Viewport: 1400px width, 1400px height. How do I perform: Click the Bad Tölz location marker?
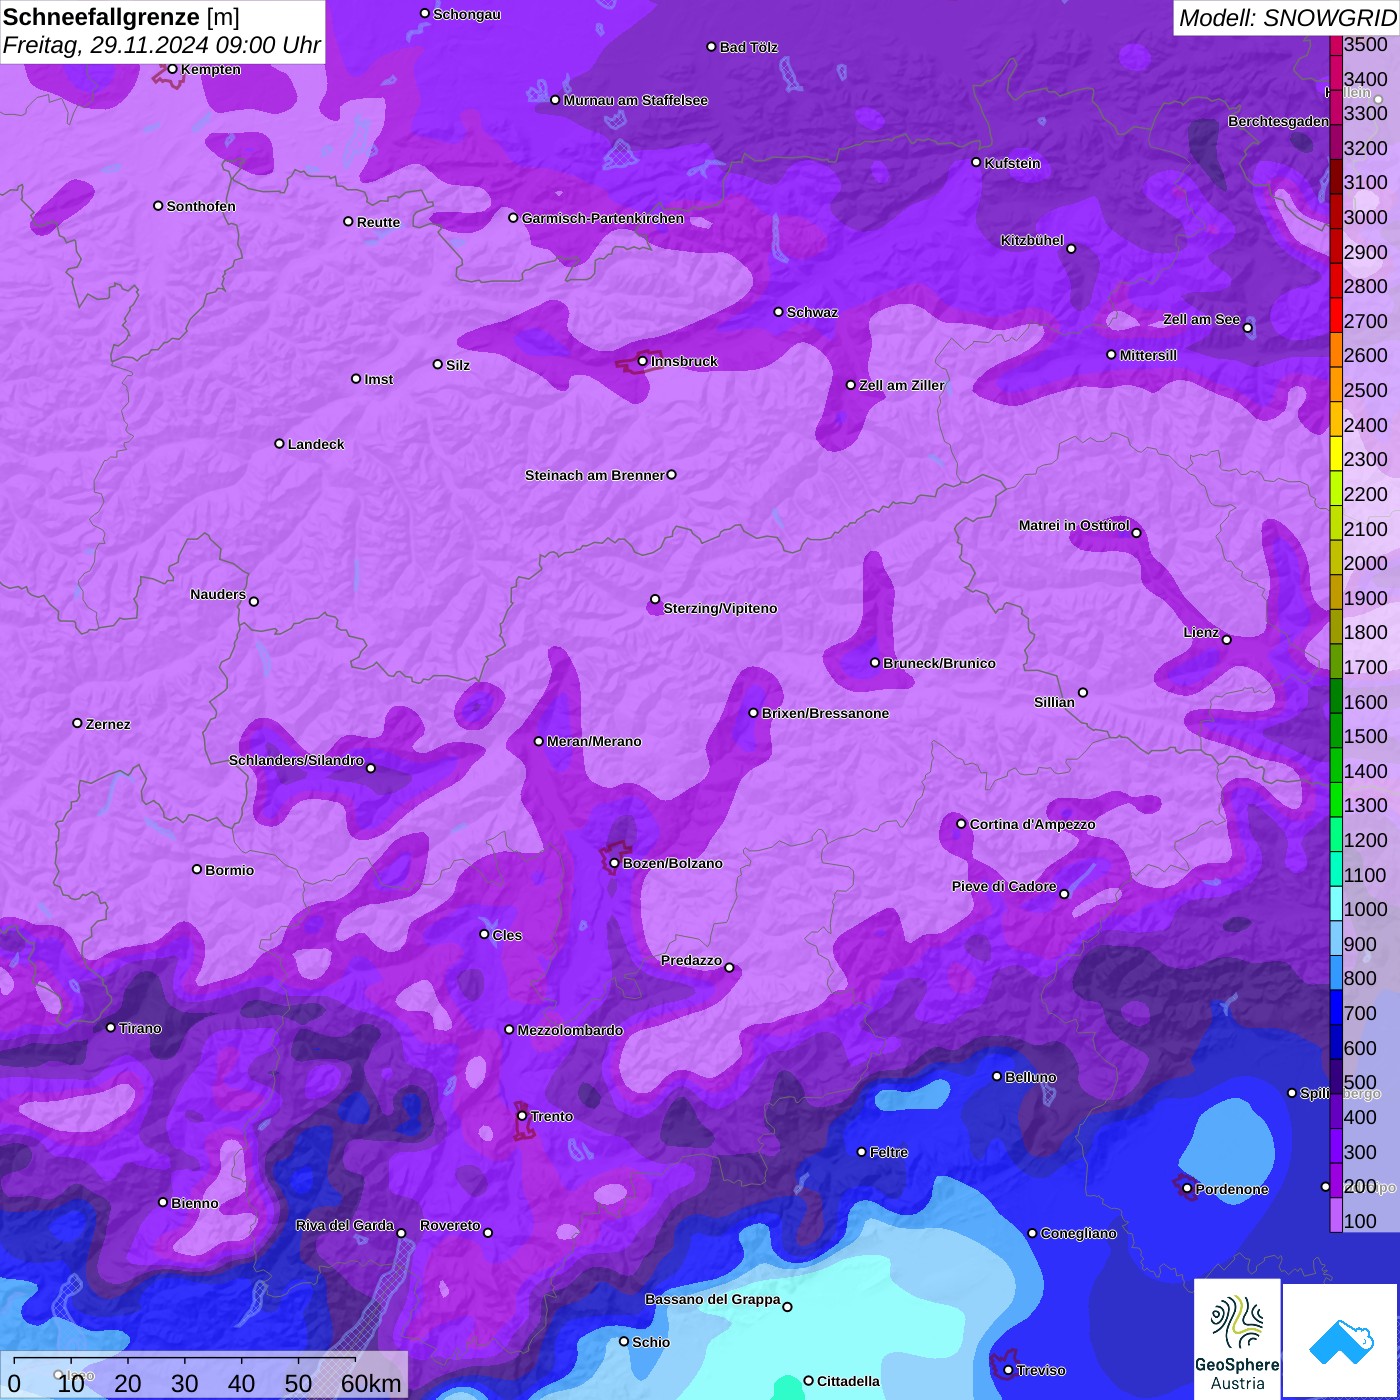tap(712, 47)
